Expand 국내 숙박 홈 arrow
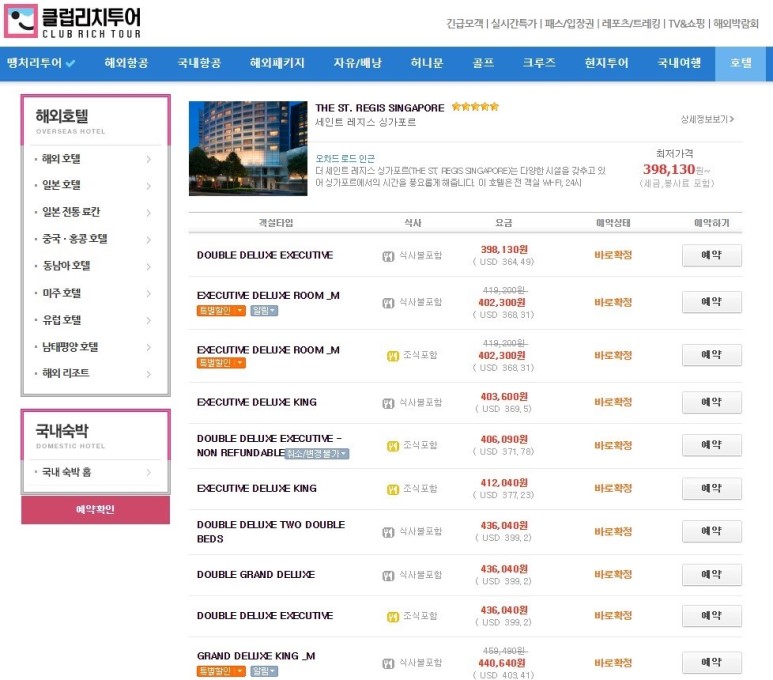The width and height of the screenshot is (773, 680). tap(148, 472)
